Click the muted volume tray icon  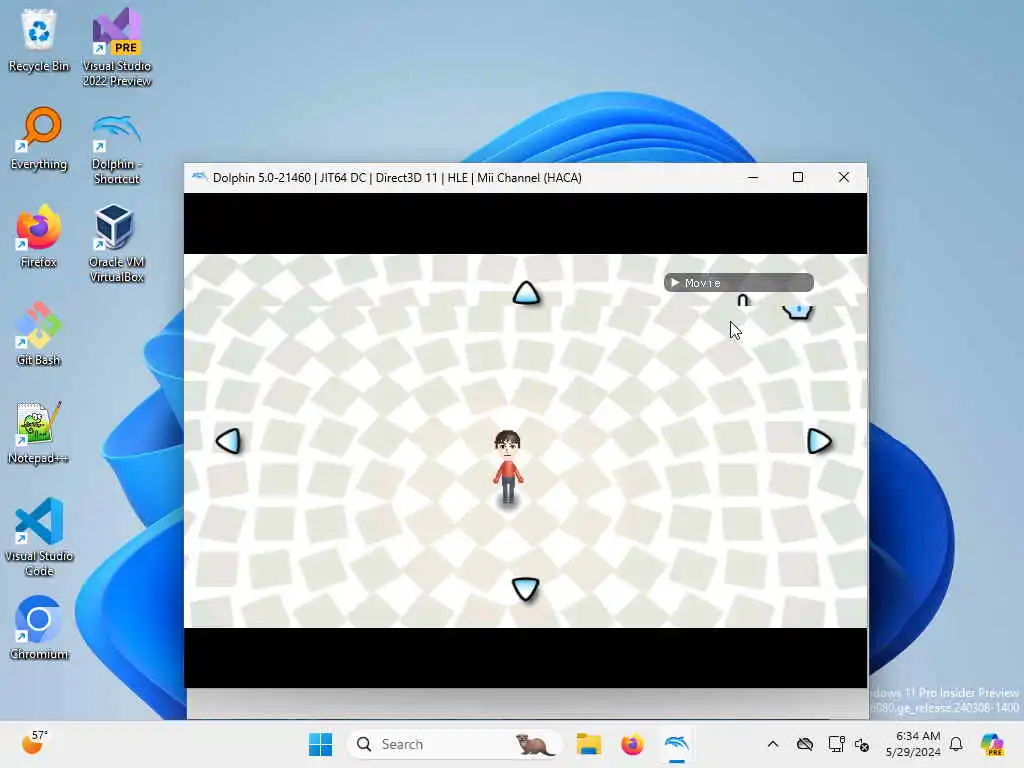(862, 745)
